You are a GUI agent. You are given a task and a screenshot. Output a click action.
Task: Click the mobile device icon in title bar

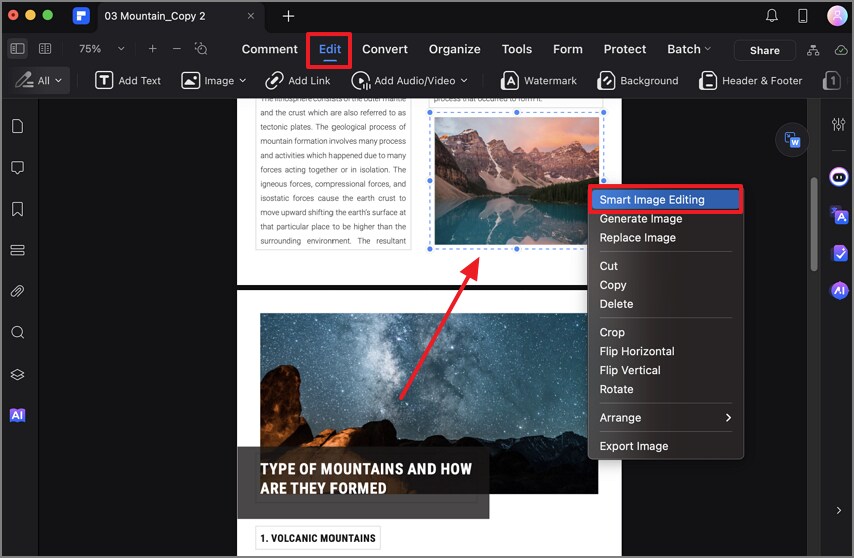(803, 16)
